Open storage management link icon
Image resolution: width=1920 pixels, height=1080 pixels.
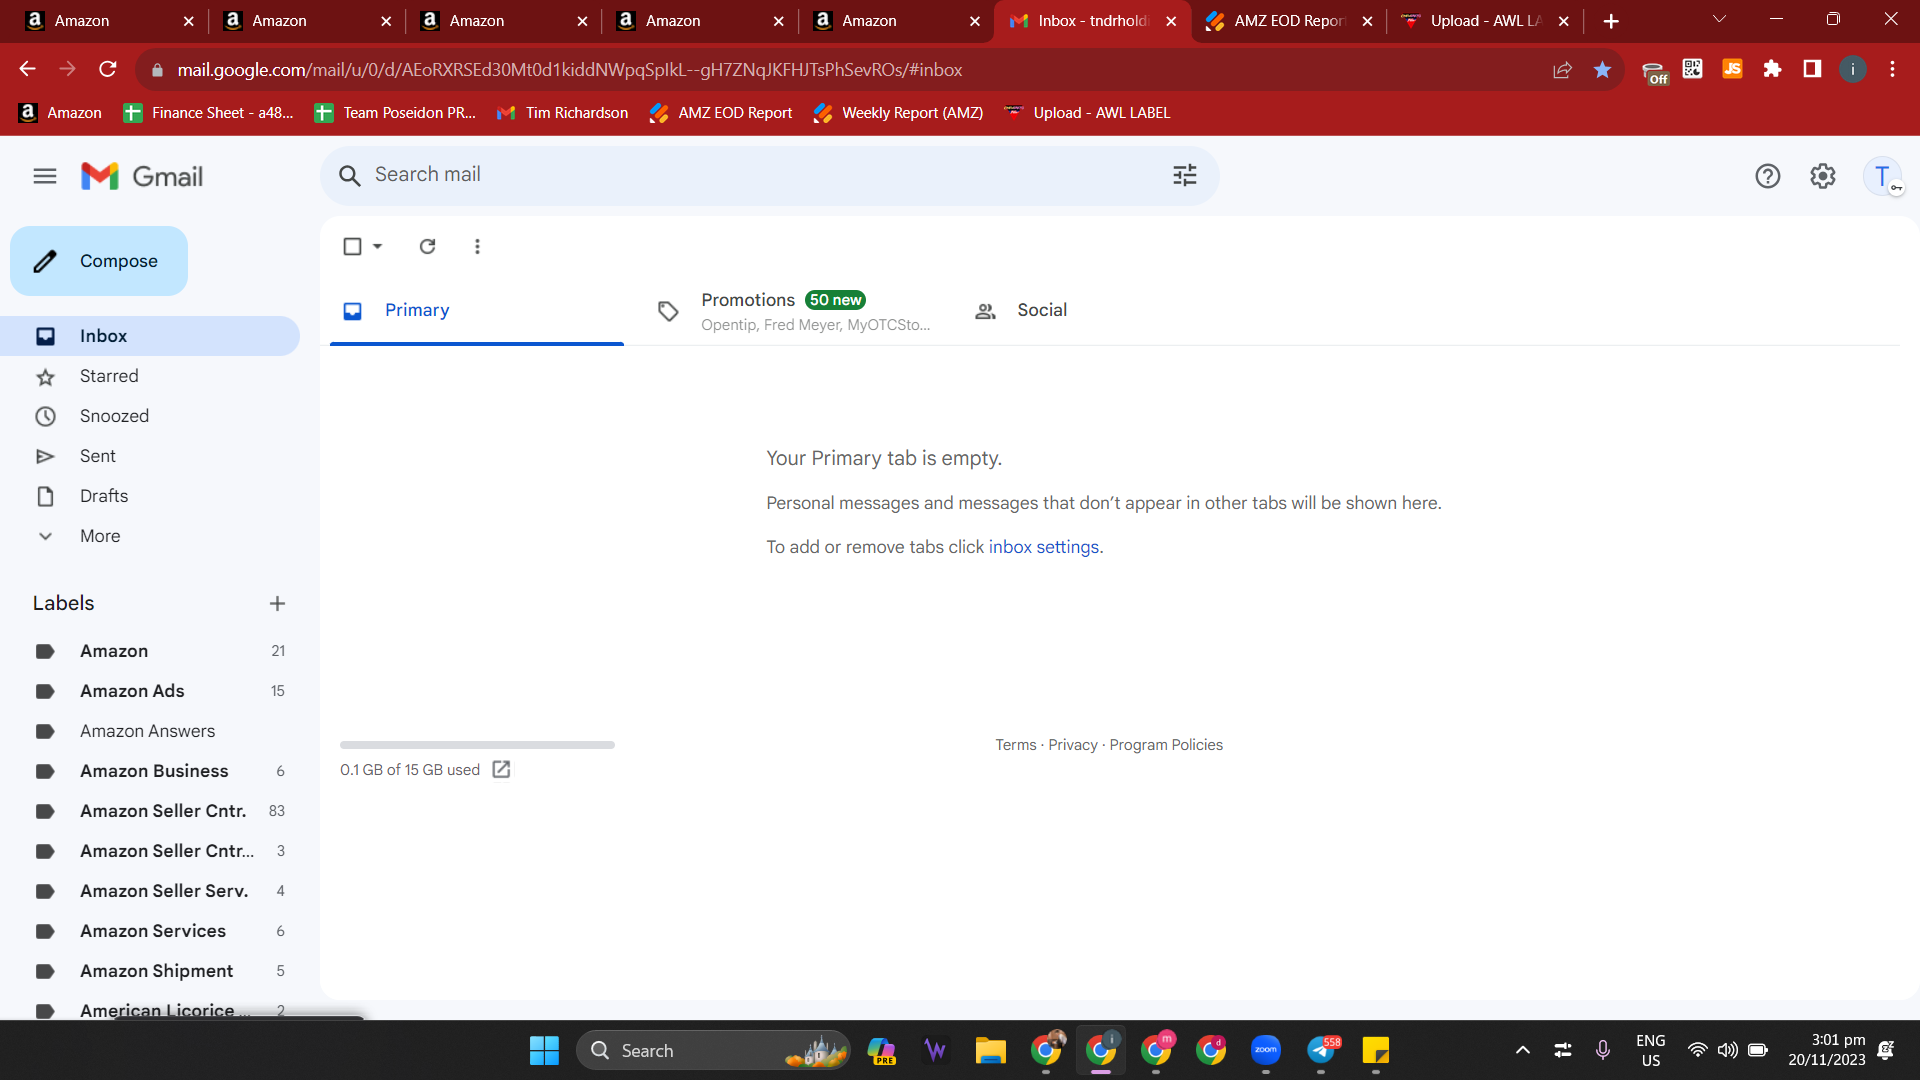(502, 770)
